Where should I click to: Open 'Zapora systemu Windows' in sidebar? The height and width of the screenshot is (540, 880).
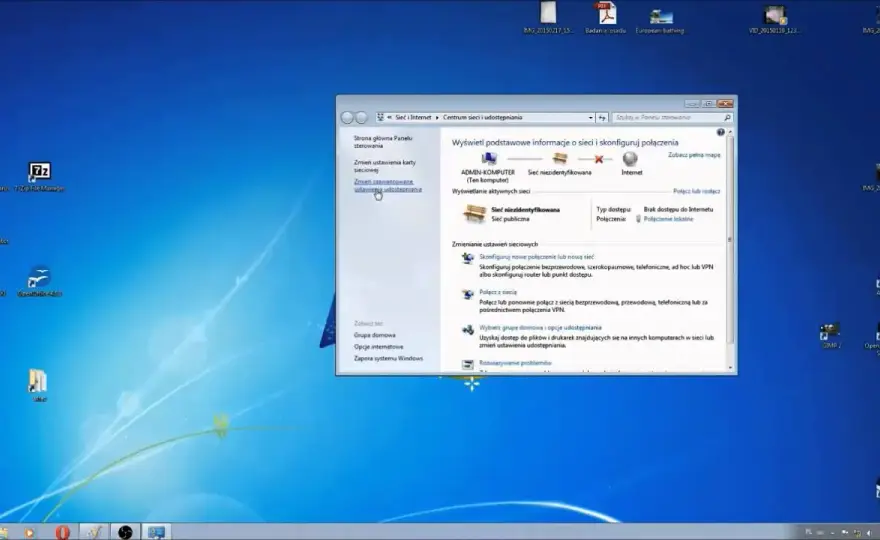pyautogui.click(x=388, y=358)
